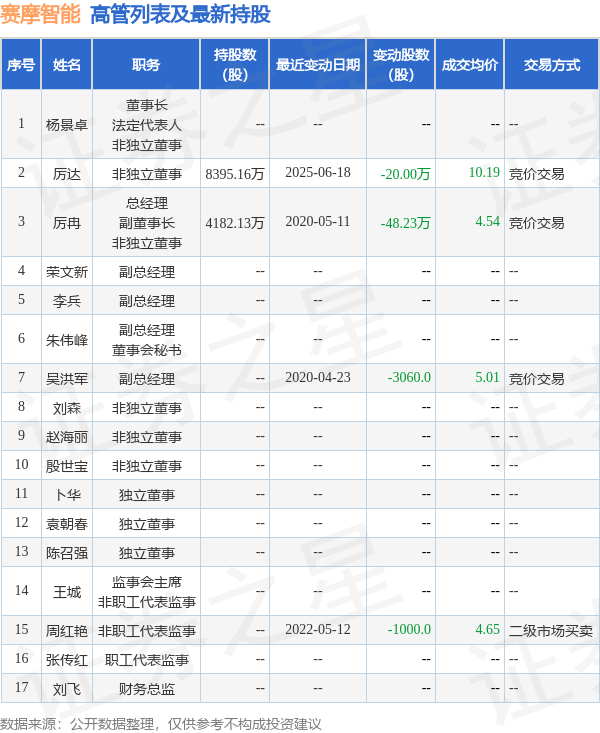Click the 持股数(股) column header
This screenshot has height=733, width=600.
tap(235, 65)
